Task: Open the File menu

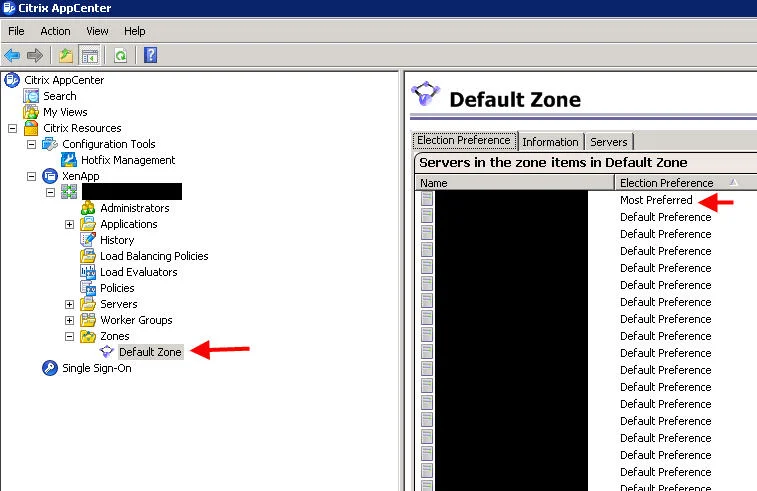Action: pyautogui.click(x=16, y=31)
